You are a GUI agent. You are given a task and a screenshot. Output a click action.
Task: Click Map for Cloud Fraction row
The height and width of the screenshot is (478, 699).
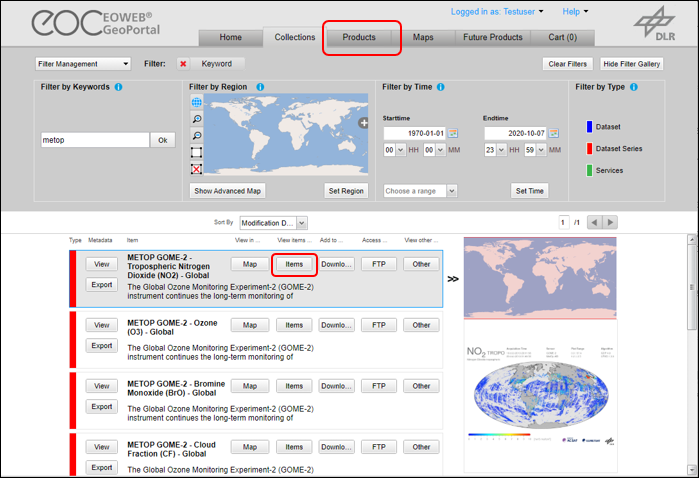[x=250, y=447]
